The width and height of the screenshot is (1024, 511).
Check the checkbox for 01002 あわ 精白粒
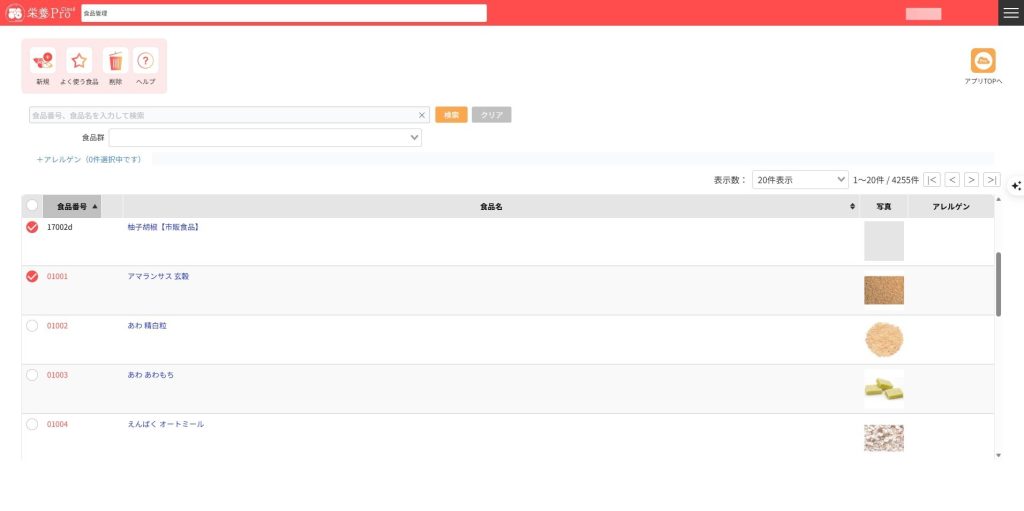[x=32, y=326]
